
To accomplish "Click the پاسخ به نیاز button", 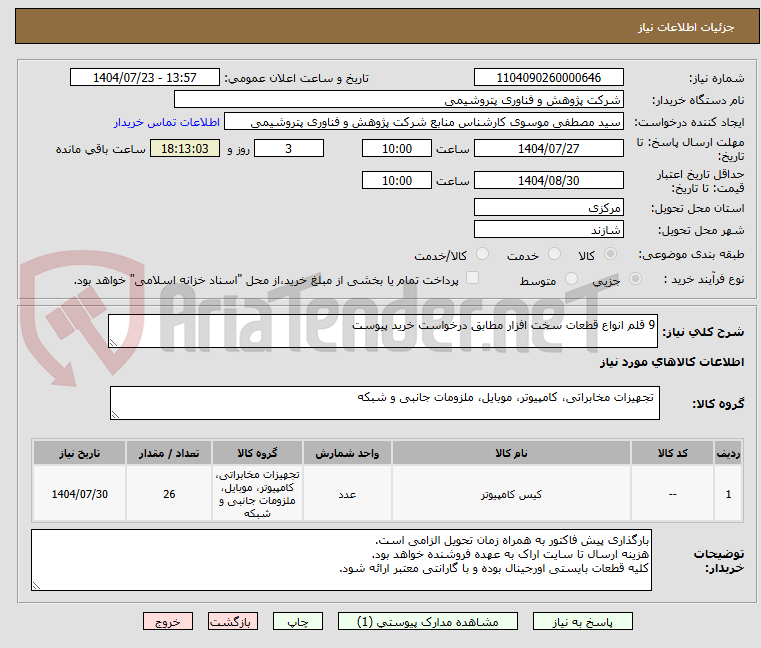I will tap(582, 622).
